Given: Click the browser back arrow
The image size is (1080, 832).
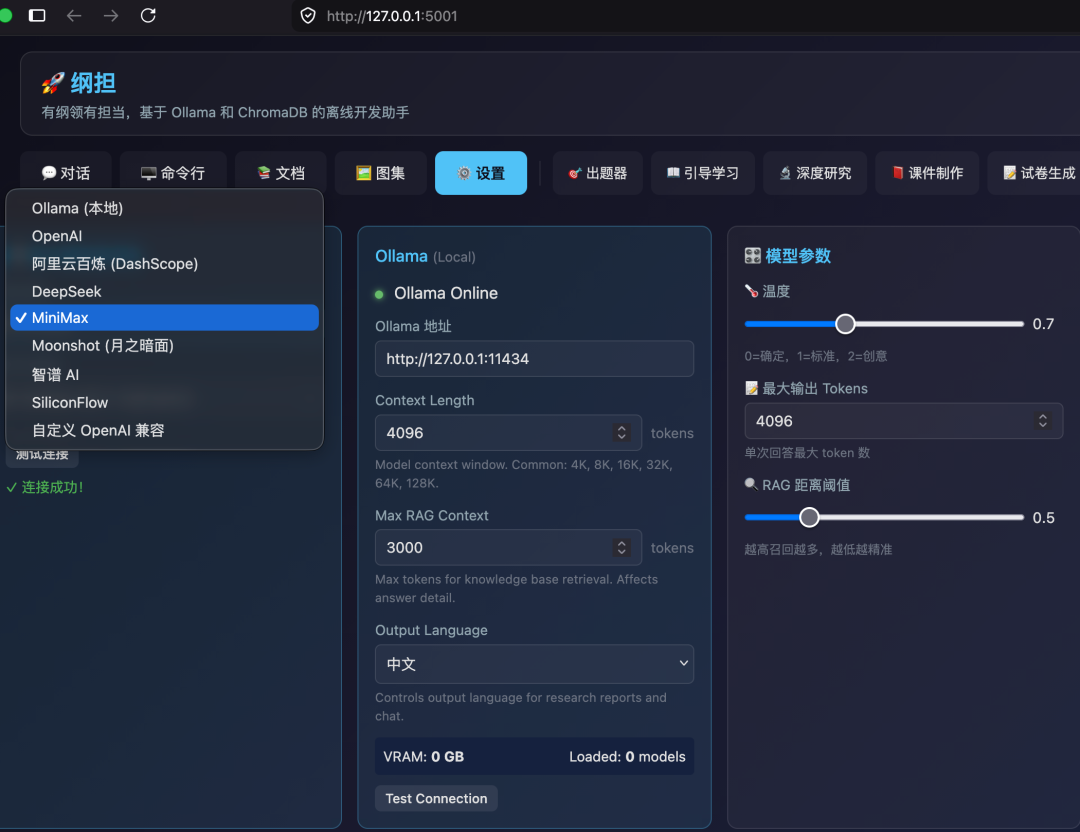Looking at the screenshot, I should click(74, 15).
